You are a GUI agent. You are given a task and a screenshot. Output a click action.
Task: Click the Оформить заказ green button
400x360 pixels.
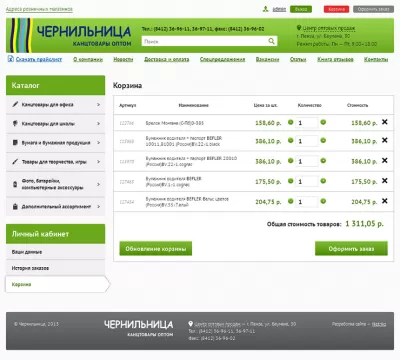[351, 249]
